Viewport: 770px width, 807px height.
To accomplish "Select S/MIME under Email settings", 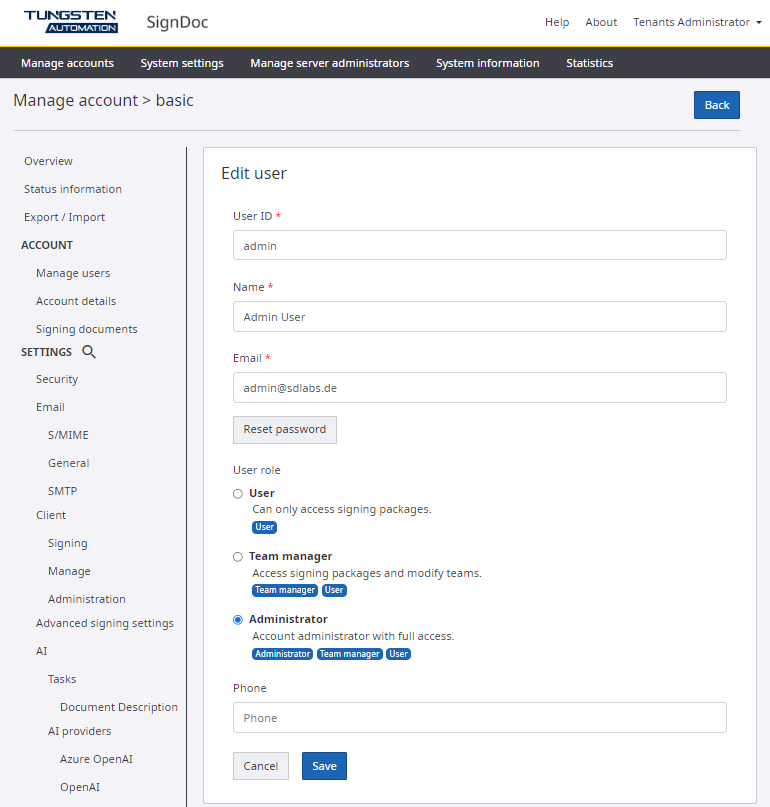I will point(68,435).
